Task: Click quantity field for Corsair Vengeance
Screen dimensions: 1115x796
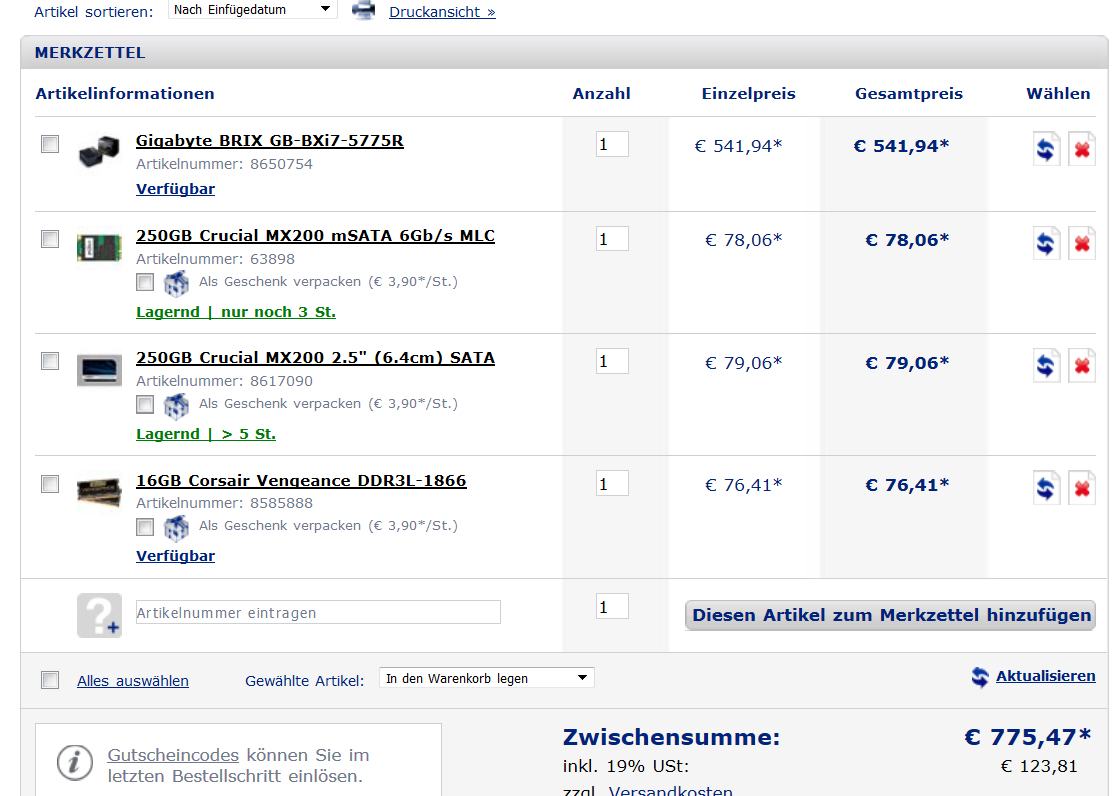Action: pyautogui.click(x=612, y=484)
